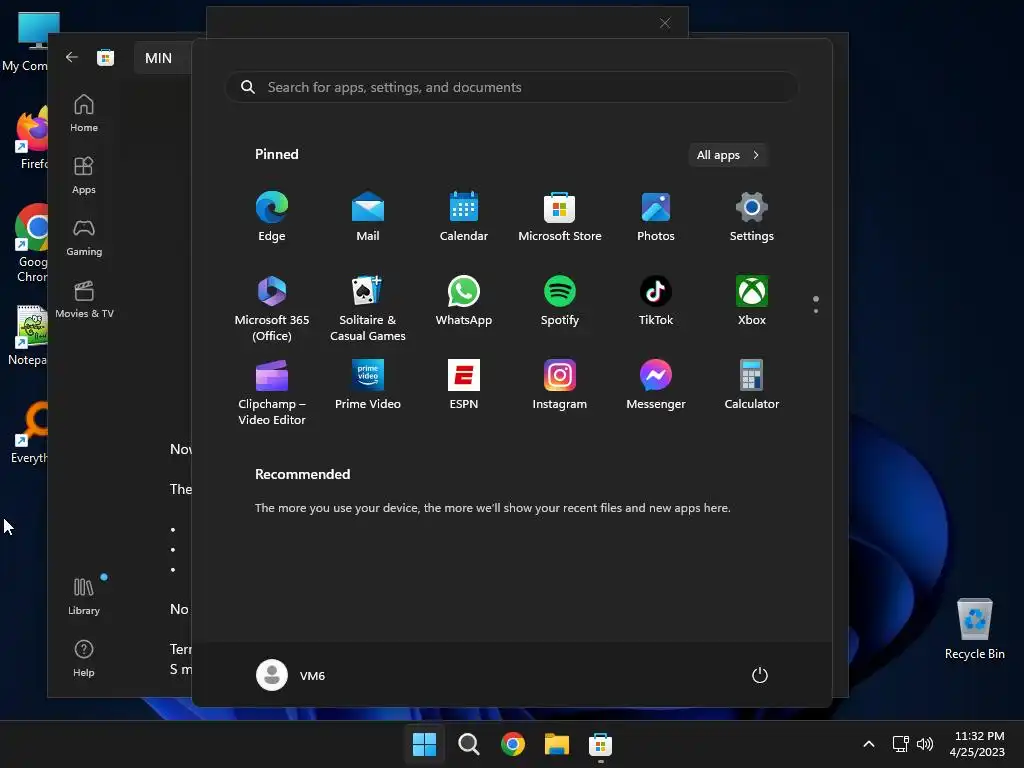Launch the Xbox app
Viewport: 1024px width, 768px height.
click(x=752, y=301)
